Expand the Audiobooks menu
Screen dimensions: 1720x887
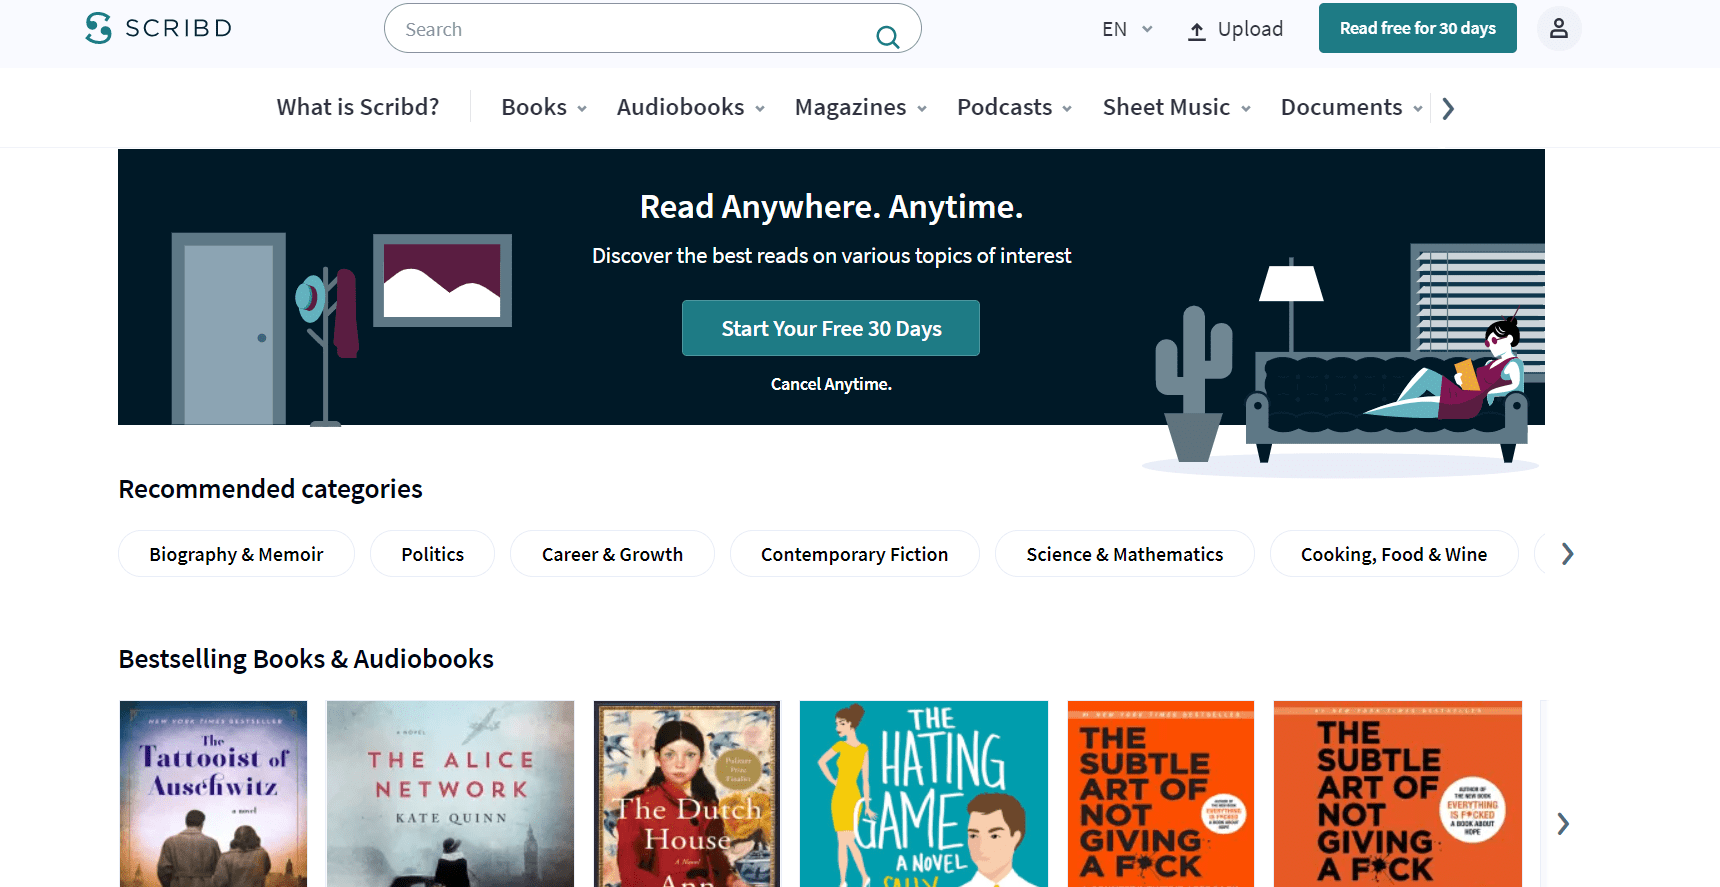[x=691, y=107]
